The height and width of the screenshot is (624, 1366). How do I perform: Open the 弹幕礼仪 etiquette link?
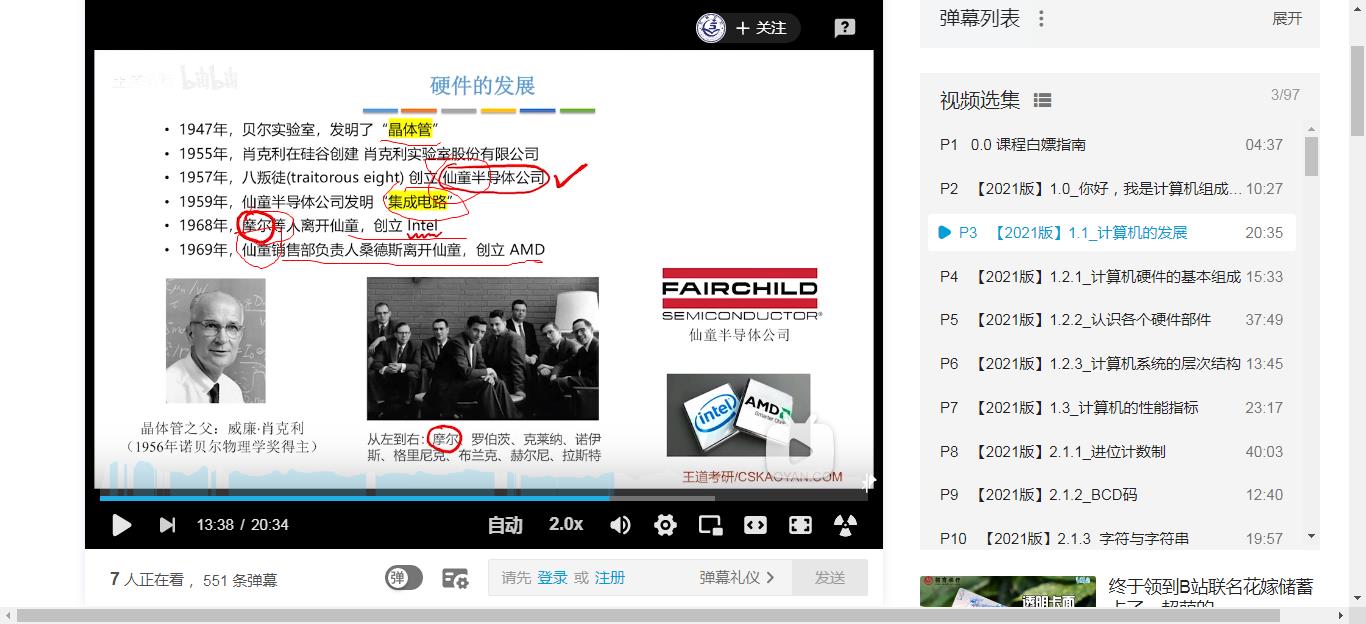[x=737, y=578]
